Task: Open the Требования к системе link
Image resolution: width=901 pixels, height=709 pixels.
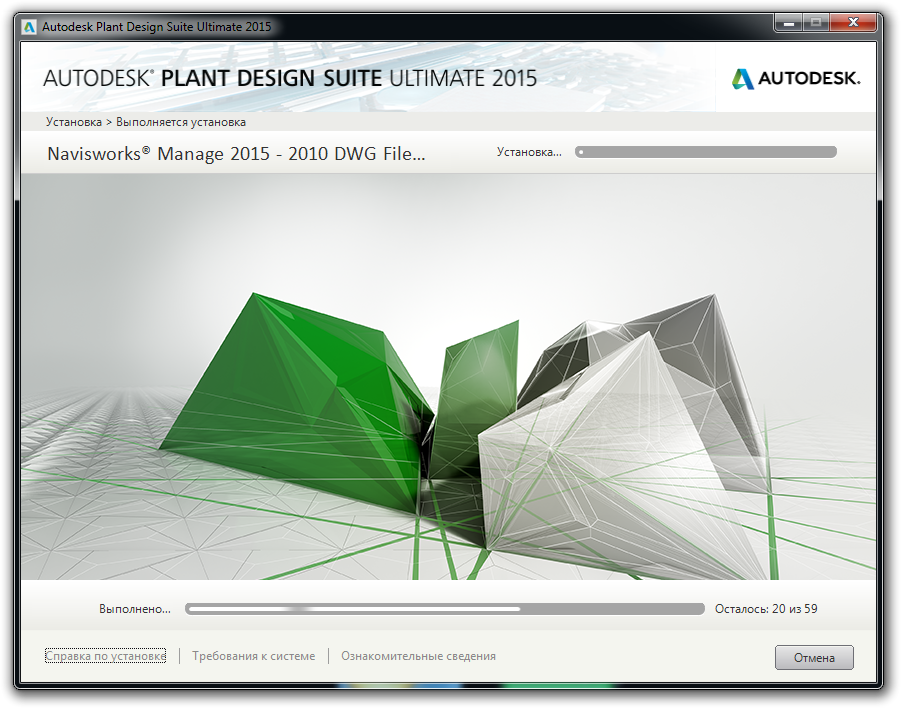Action: [x=253, y=656]
